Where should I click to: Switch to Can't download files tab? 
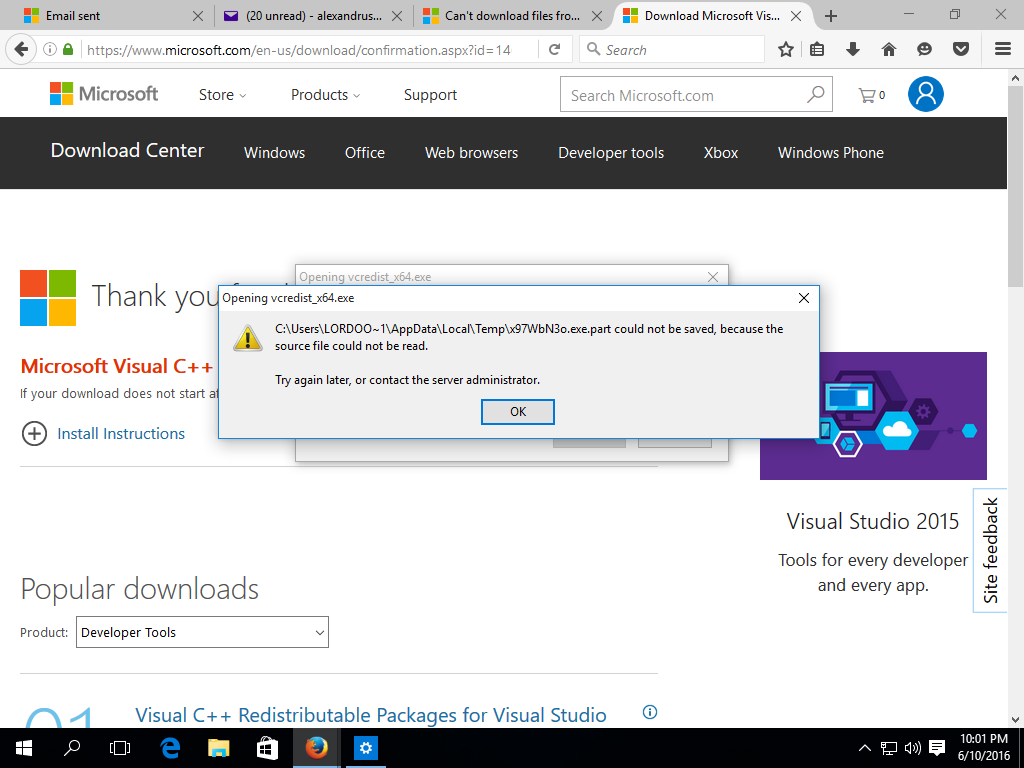pos(513,16)
